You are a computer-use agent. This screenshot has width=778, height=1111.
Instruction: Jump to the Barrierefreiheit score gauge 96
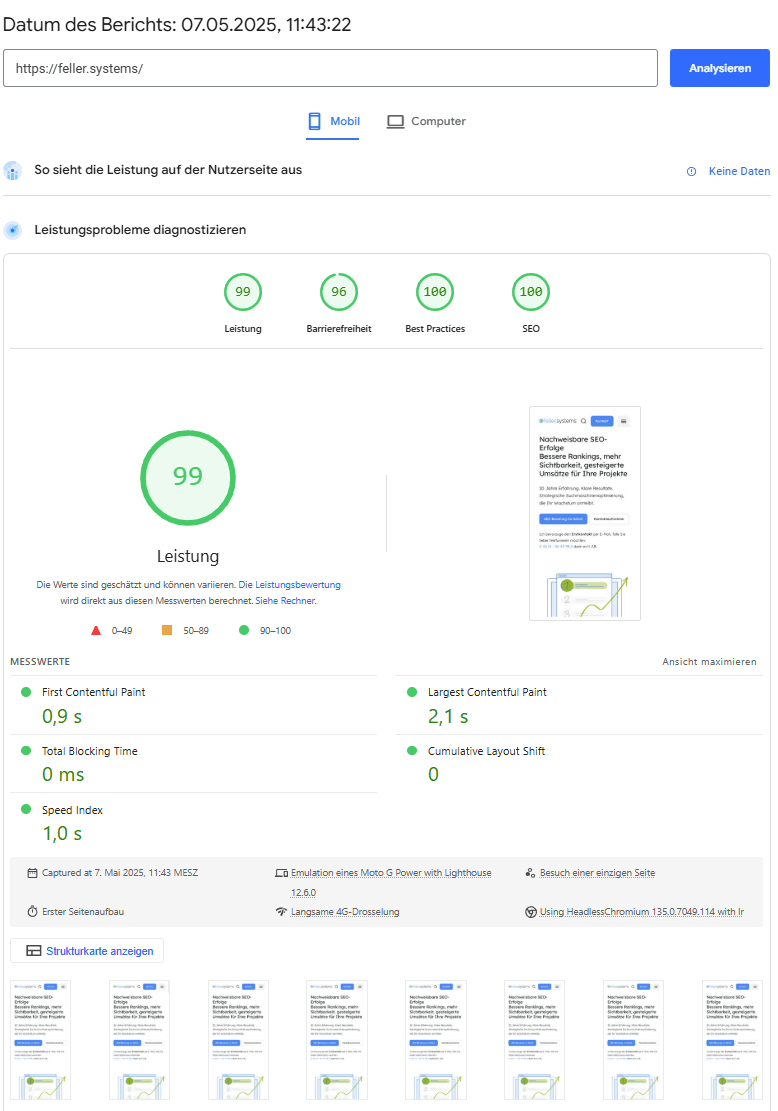point(339,292)
